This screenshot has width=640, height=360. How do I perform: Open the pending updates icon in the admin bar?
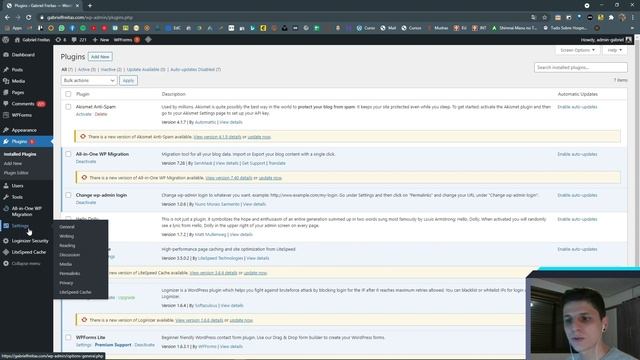click(60, 40)
